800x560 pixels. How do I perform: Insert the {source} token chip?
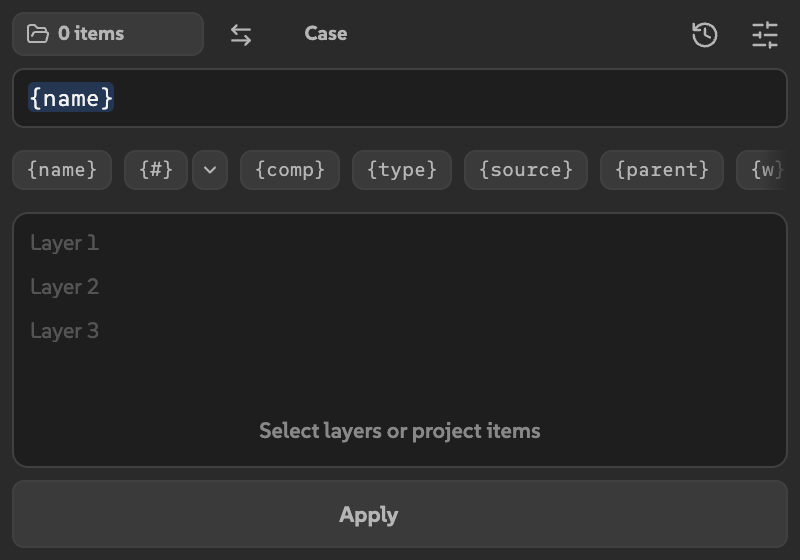[526, 170]
